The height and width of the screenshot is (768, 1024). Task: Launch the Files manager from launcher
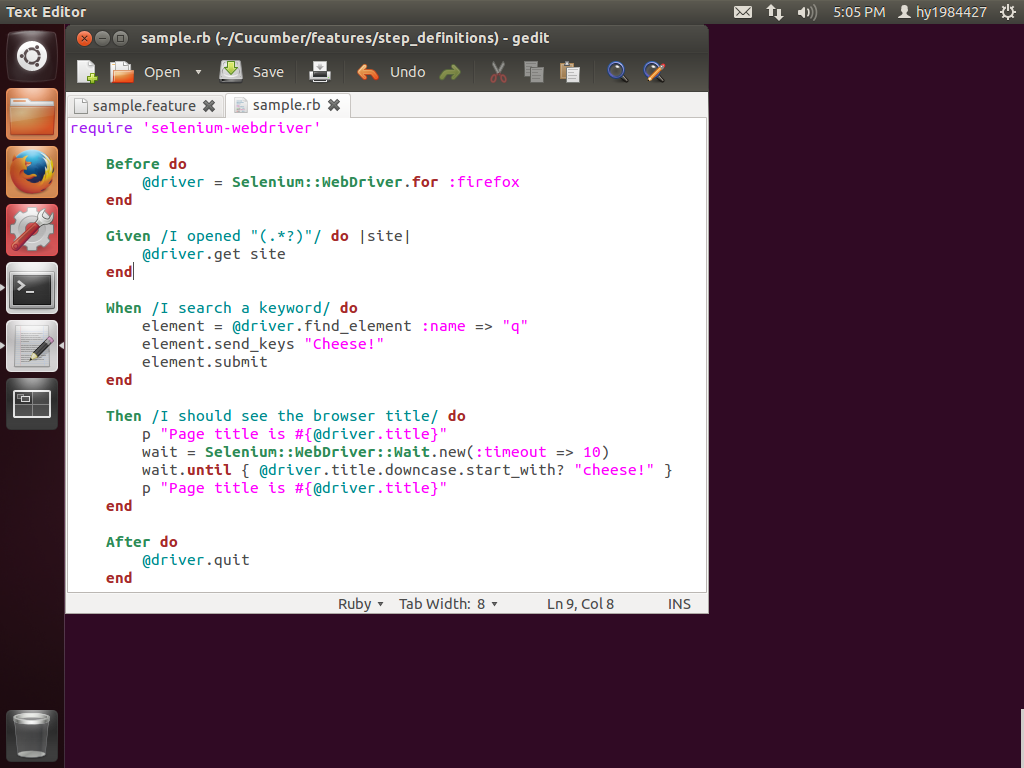[32, 114]
